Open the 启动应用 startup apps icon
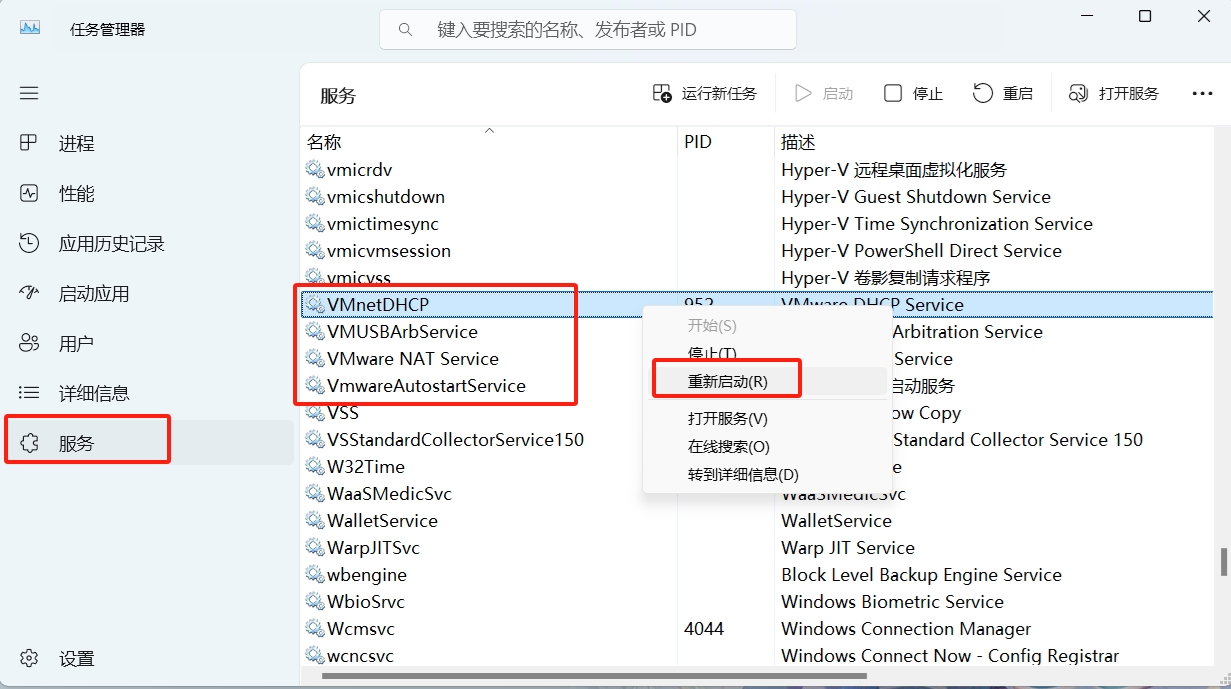Image resolution: width=1231 pixels, height=689 pixels. [x=29, y=293]
